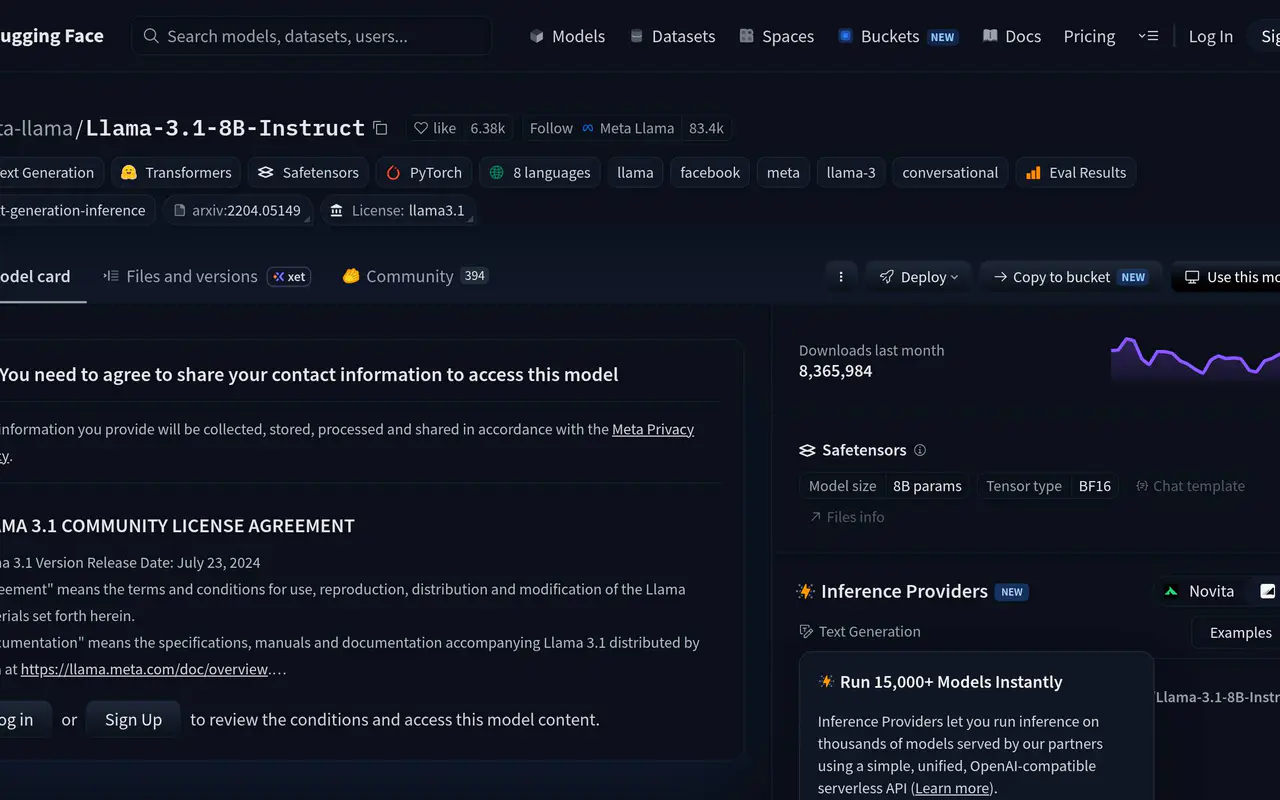Click the xet badge

[289, 277]
